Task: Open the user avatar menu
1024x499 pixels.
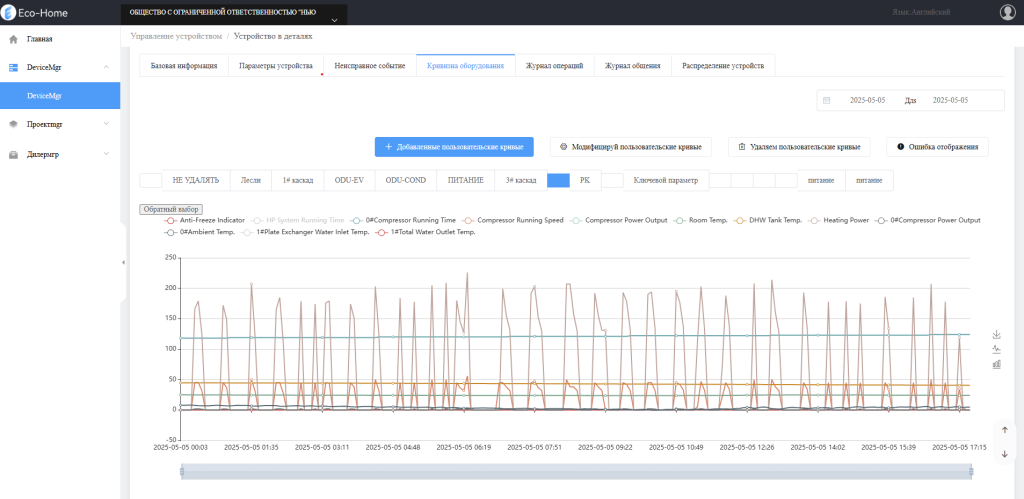Action: tap(1008, 12)
